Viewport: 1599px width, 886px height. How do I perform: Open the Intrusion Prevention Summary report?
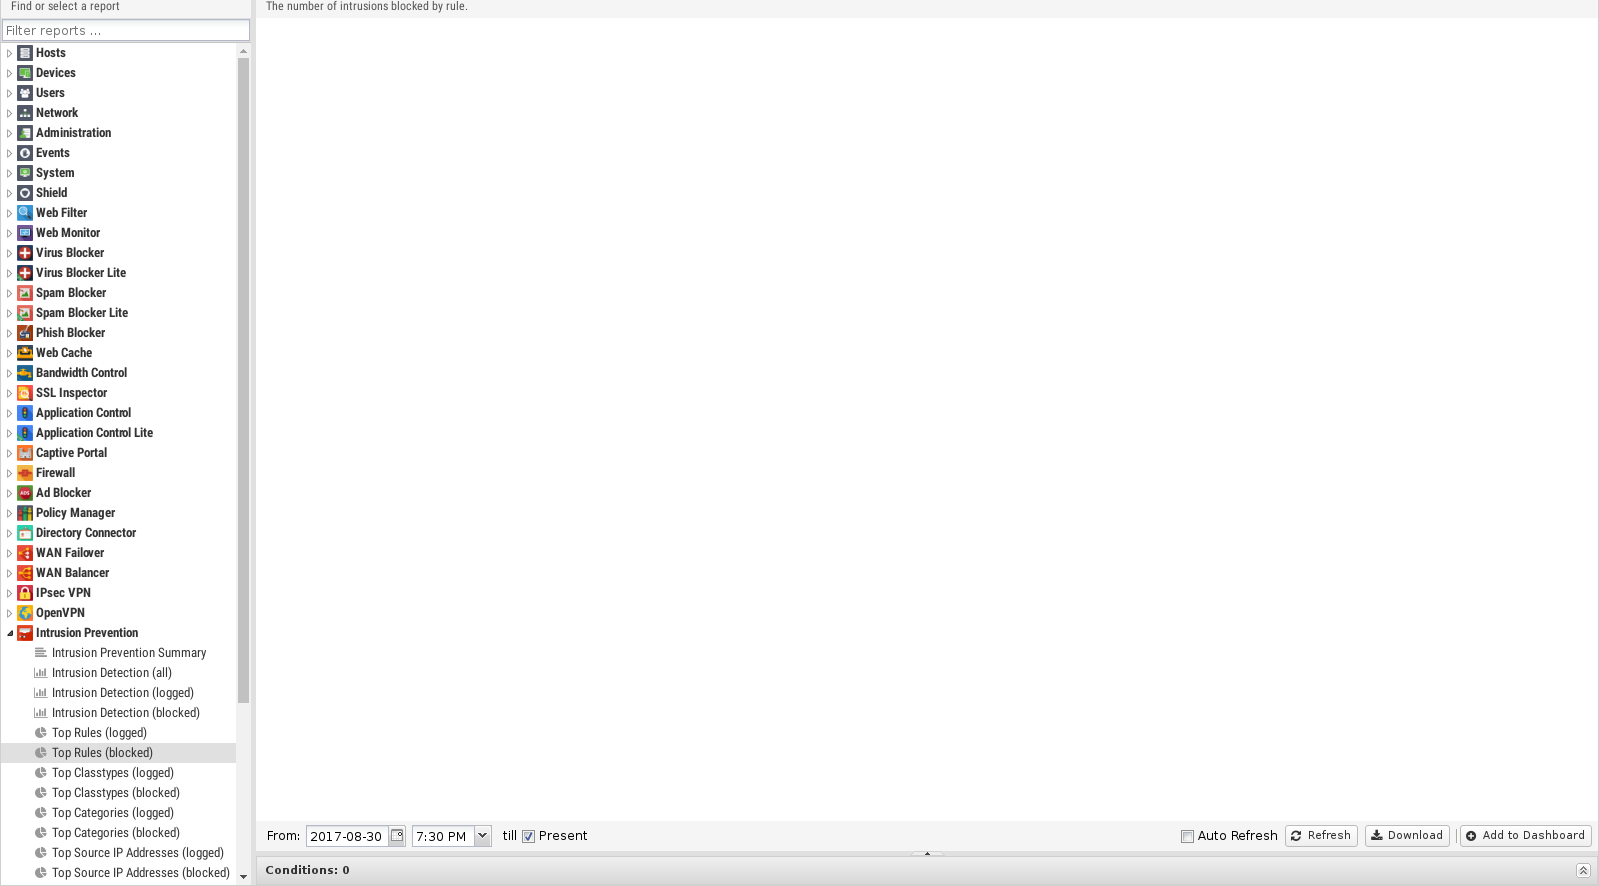(128, 653)
